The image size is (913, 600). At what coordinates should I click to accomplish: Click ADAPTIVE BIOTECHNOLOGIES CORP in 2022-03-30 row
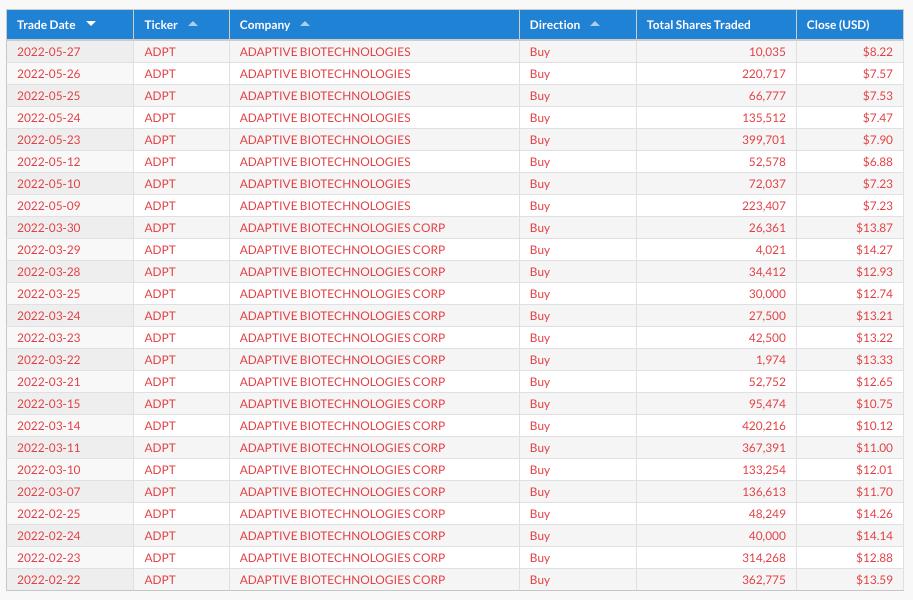point(342,228)
